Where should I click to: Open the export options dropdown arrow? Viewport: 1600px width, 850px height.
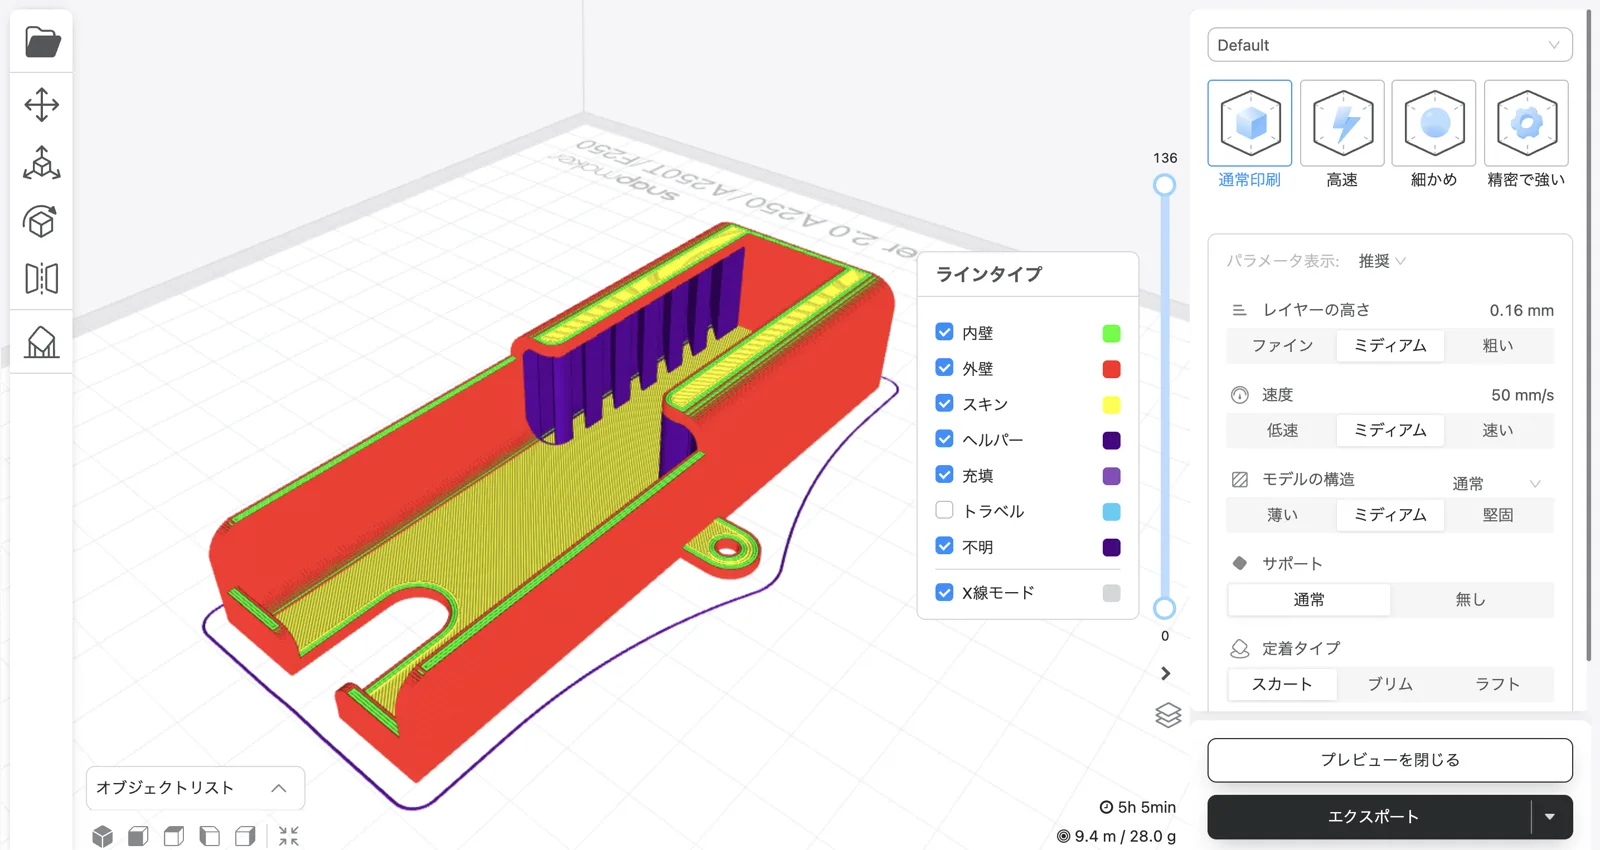coord(1550,817)
